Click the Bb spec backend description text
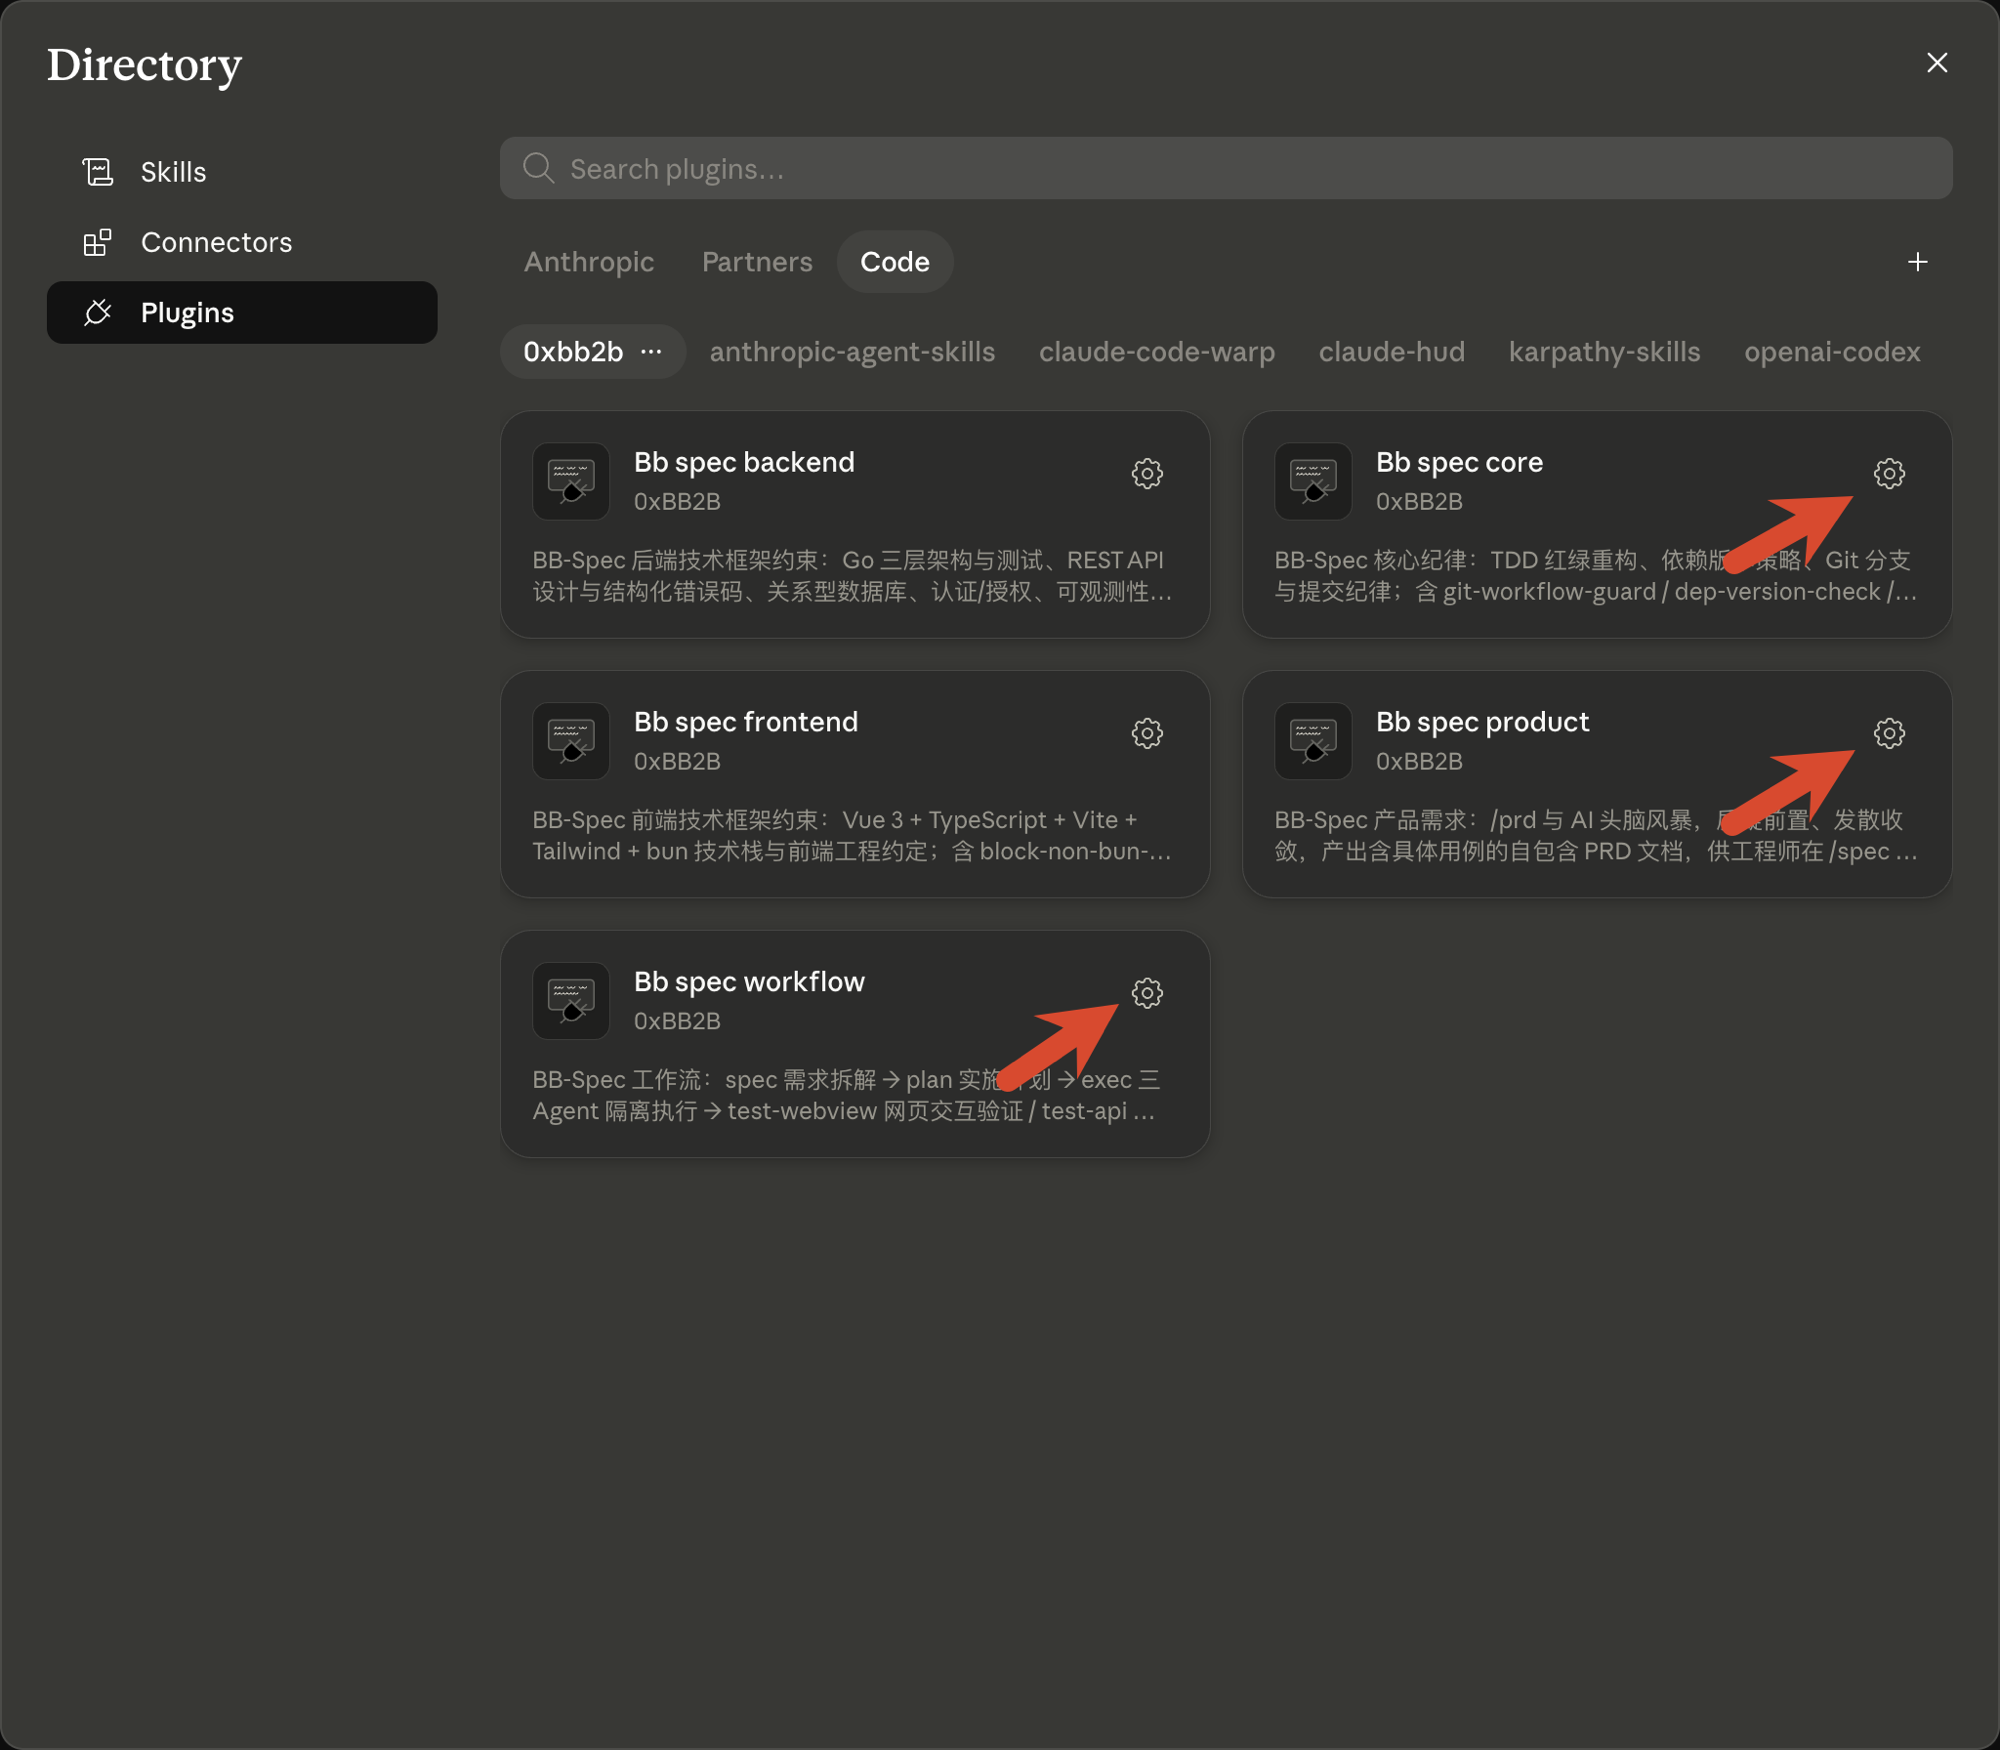2000x1750 pixels. pos(852,576)
